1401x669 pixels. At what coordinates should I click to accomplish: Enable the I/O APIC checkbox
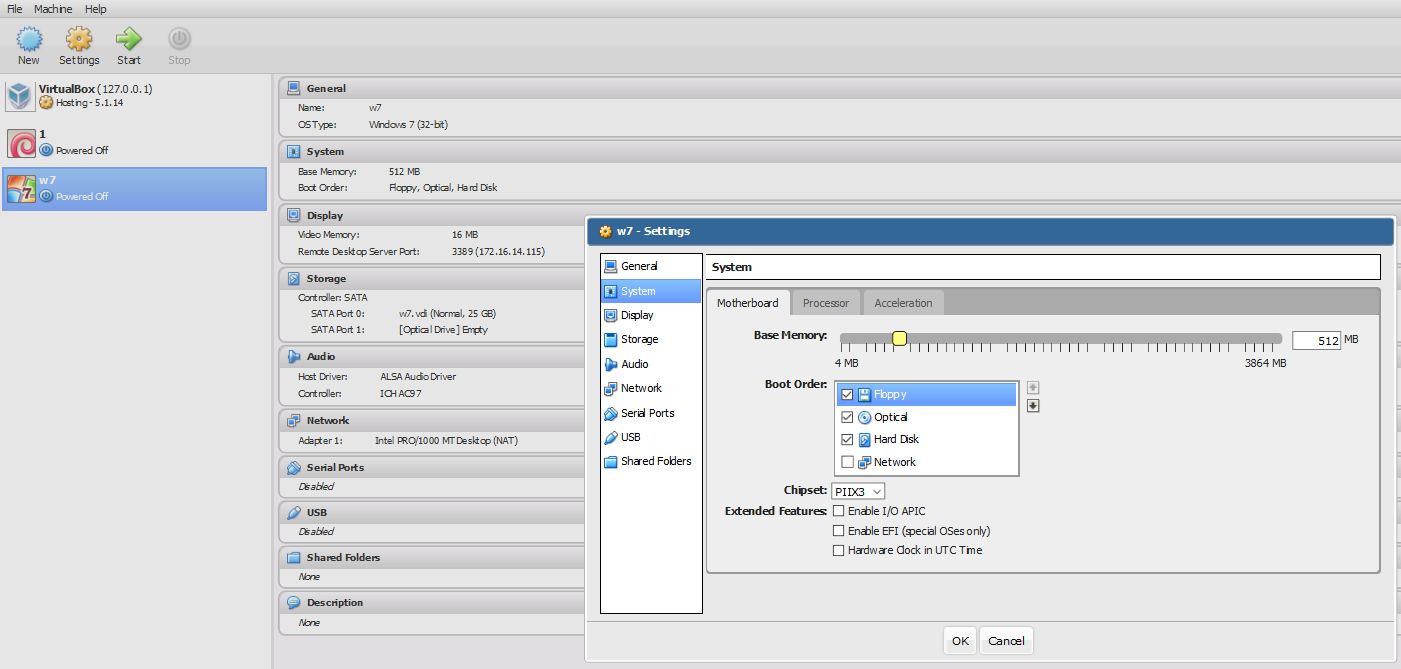click(838, 511)
